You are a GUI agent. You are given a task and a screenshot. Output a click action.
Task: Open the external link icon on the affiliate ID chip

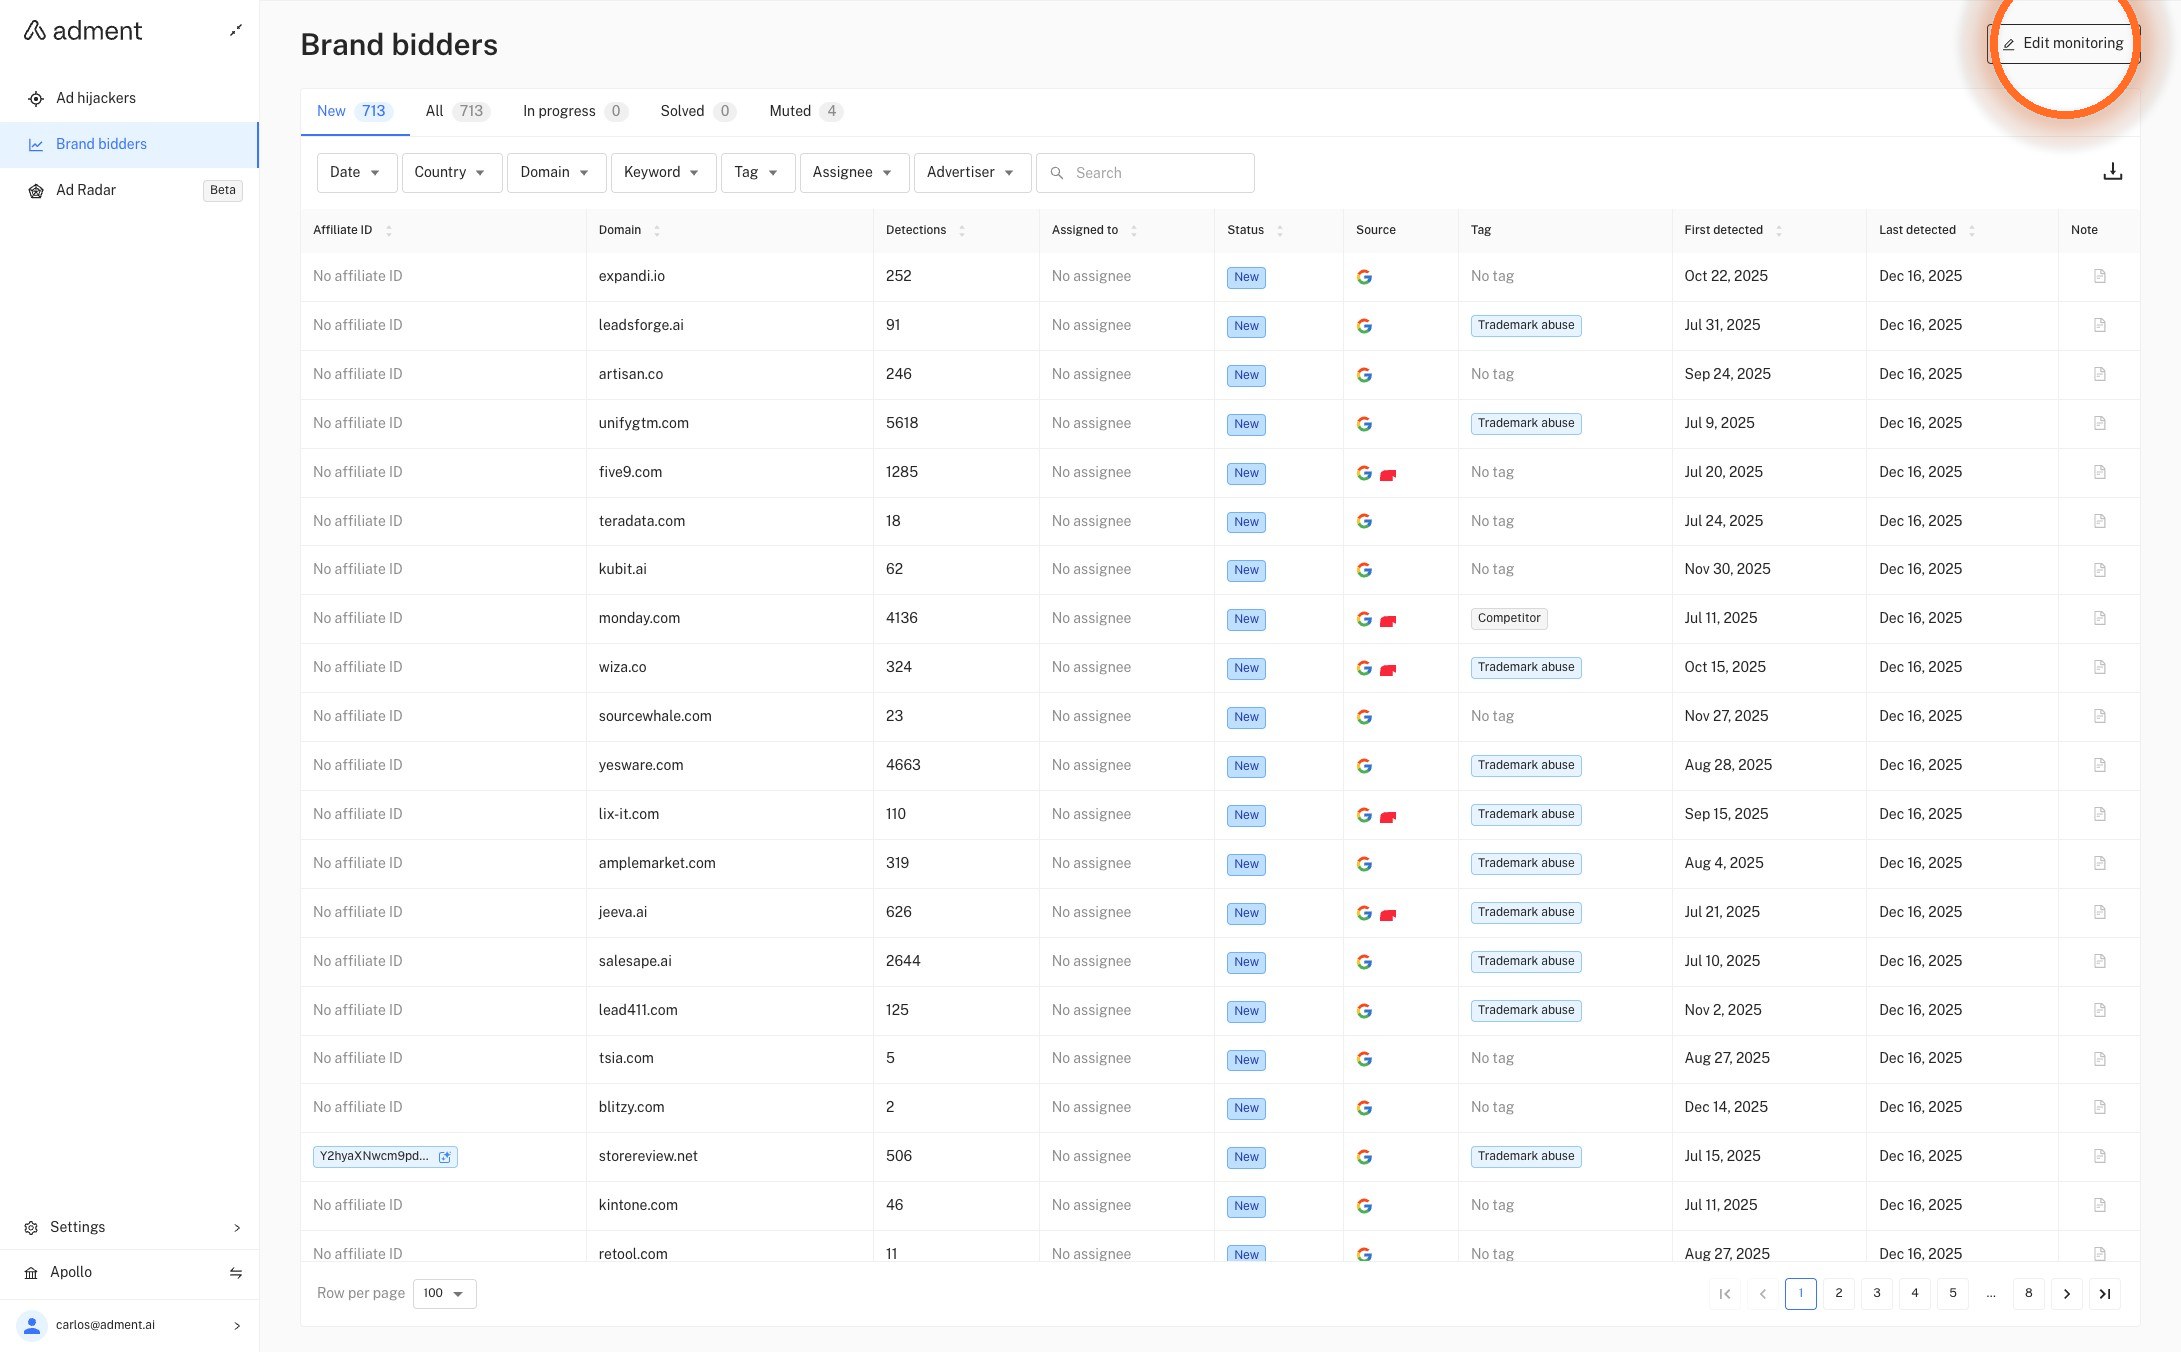[x=445, y=1157]
